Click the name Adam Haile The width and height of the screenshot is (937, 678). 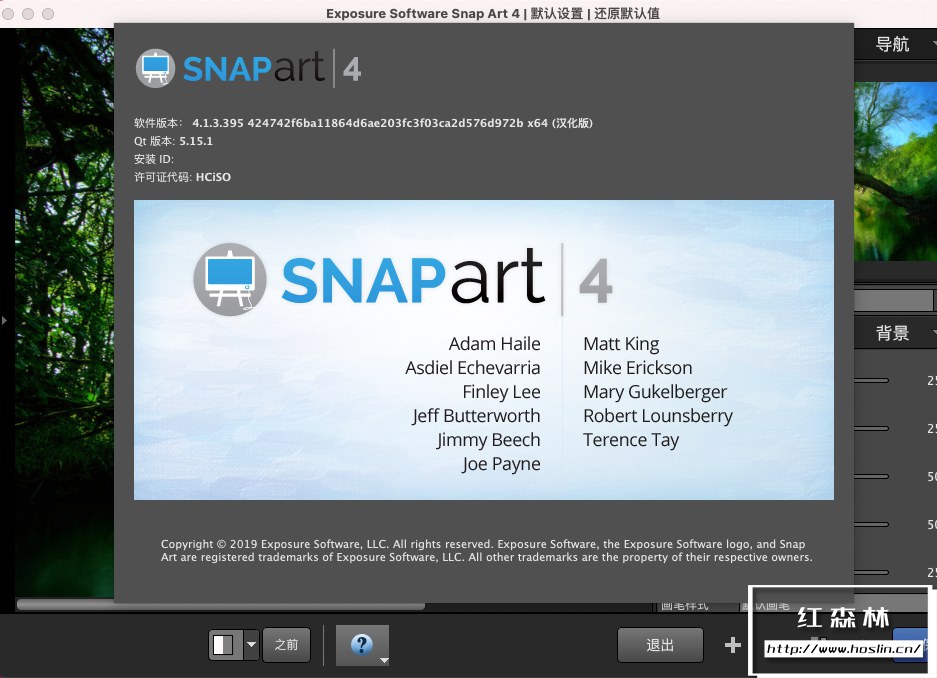tap(494, 344)
